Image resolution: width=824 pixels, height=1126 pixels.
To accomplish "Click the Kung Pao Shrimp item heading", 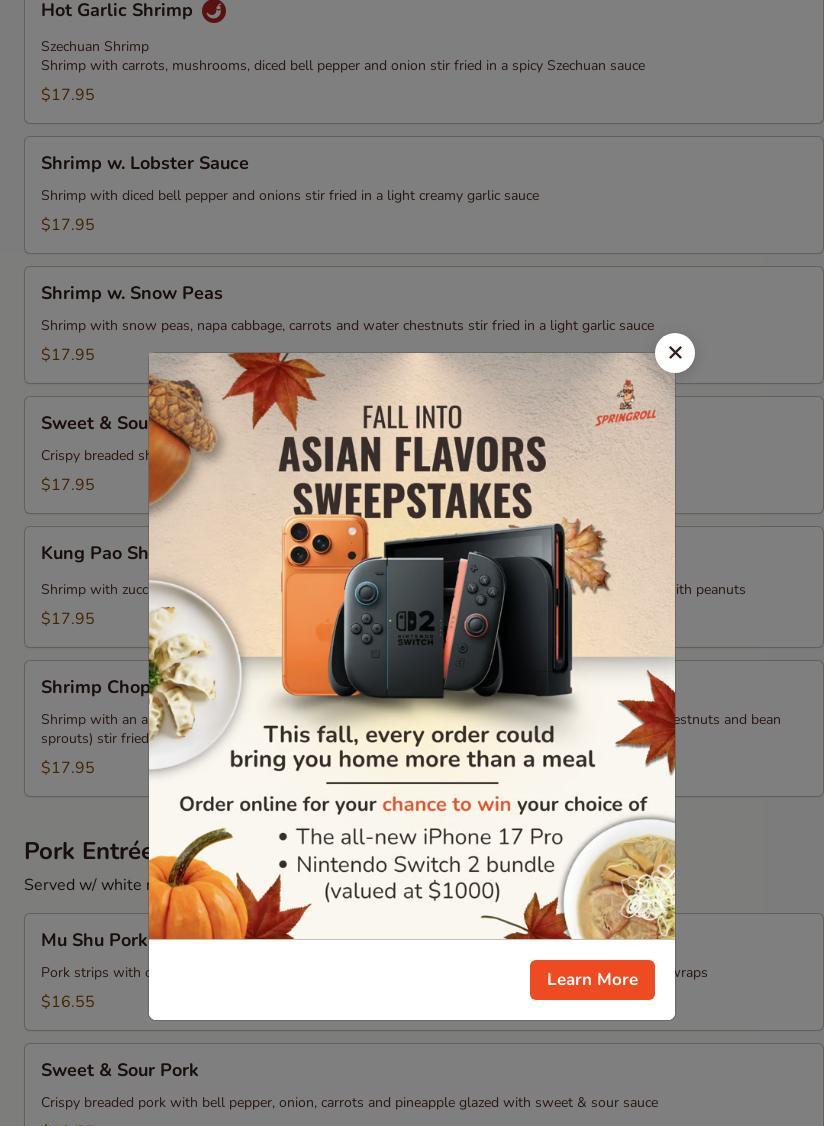I will 94,553.
